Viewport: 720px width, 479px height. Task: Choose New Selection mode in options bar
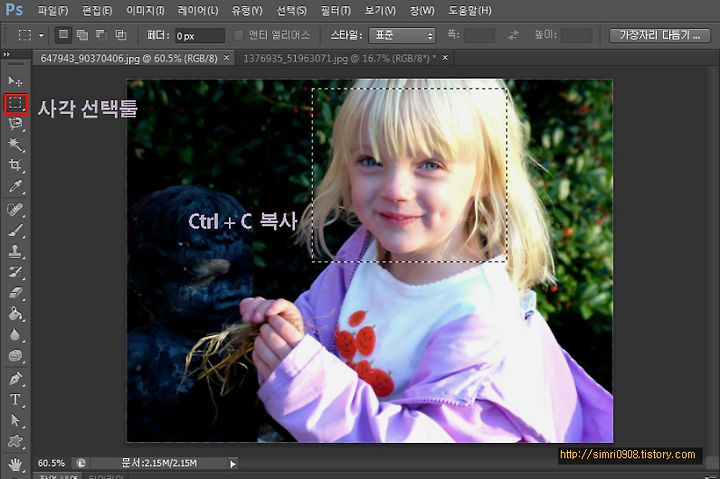point(63,34)
